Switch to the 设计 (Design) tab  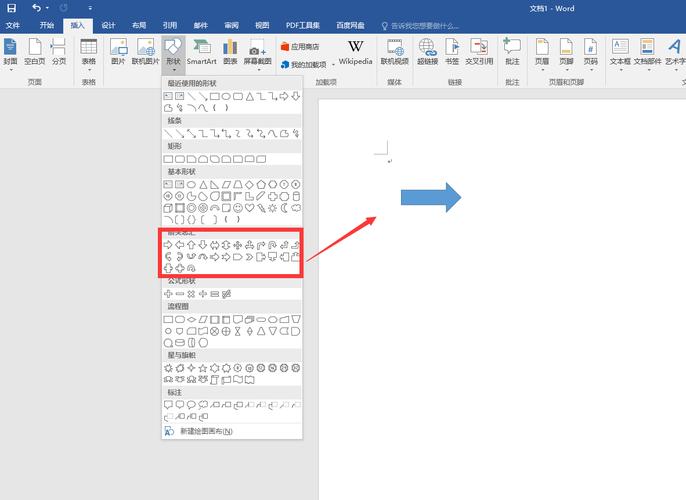tap(108, 25)
